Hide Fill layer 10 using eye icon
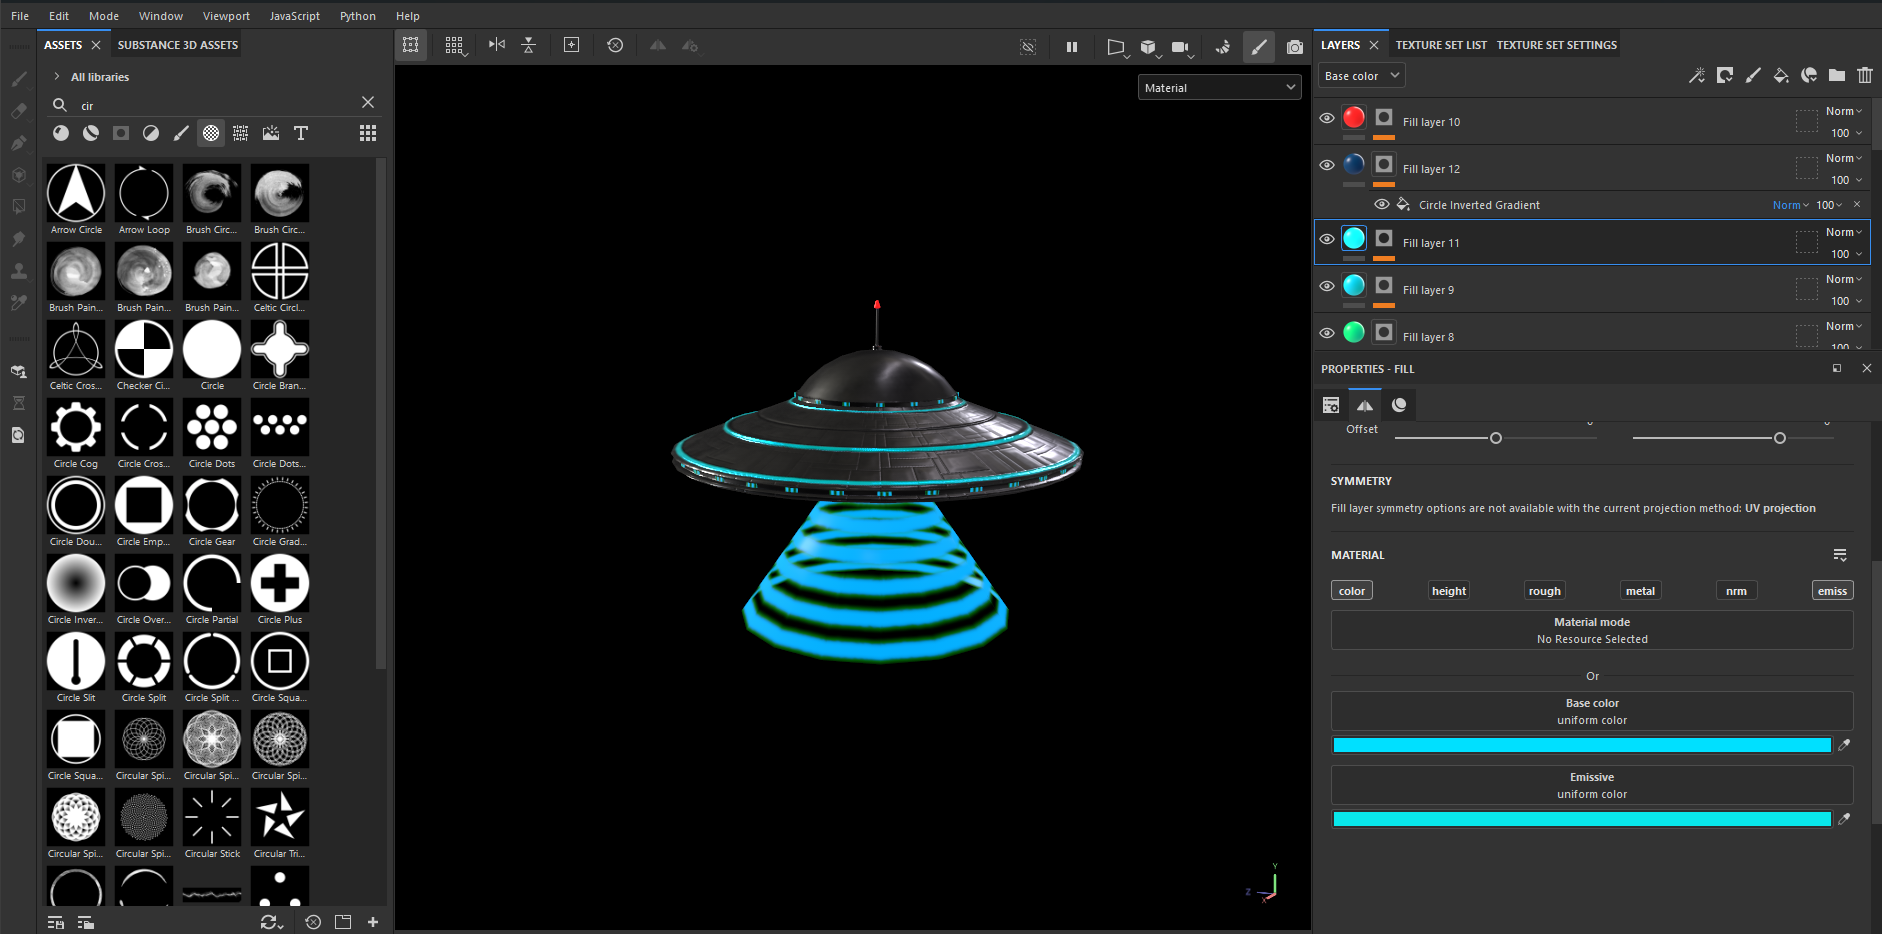1882x934 pixels. [x=1327, y=118]
